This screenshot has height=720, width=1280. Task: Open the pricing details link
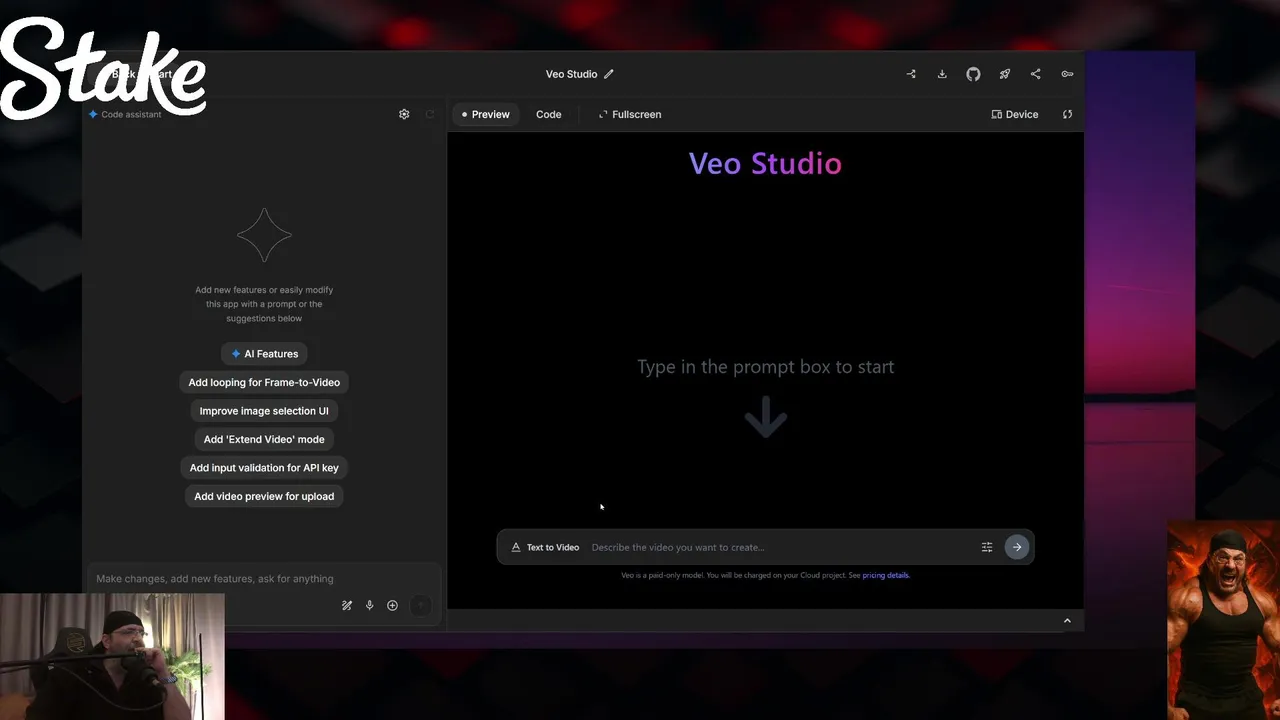pyautogui.click(x=886, y=575)
